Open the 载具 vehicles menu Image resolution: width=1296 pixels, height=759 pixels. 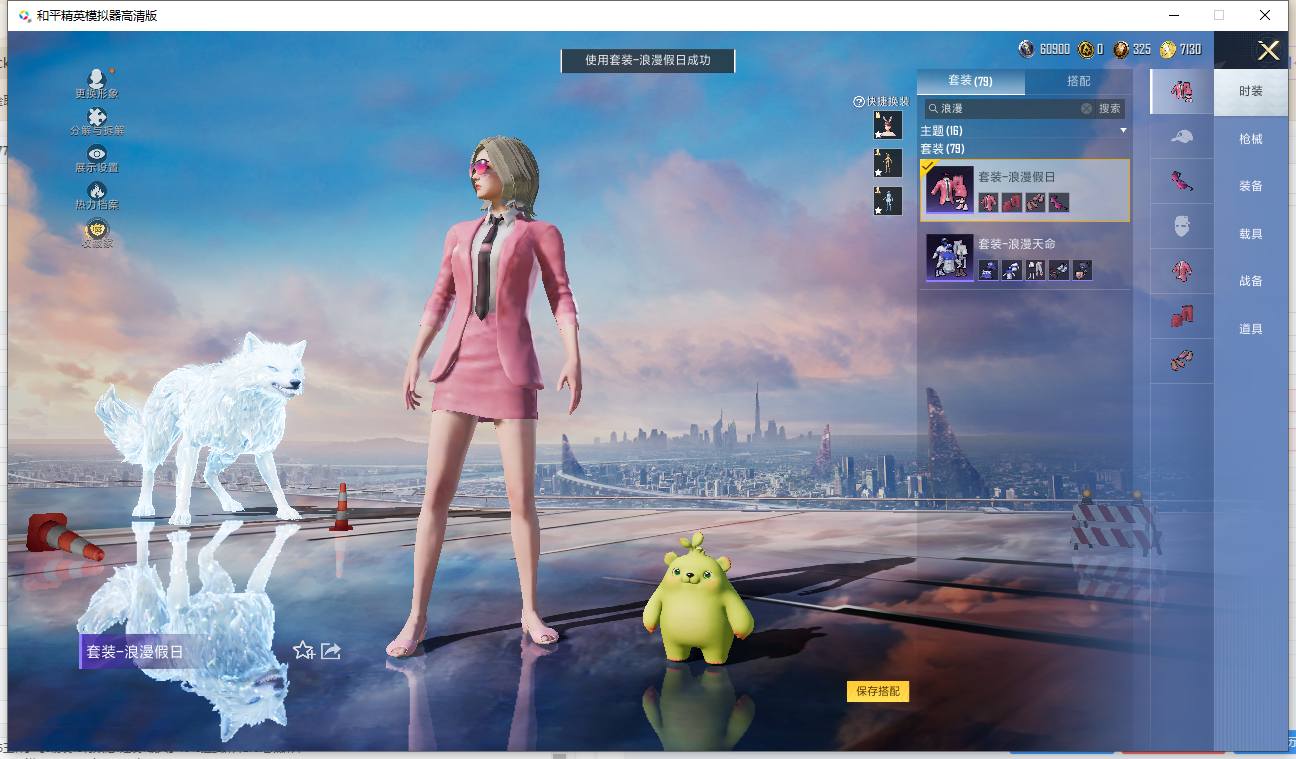pyautogui.click(x=1251, y=234)
